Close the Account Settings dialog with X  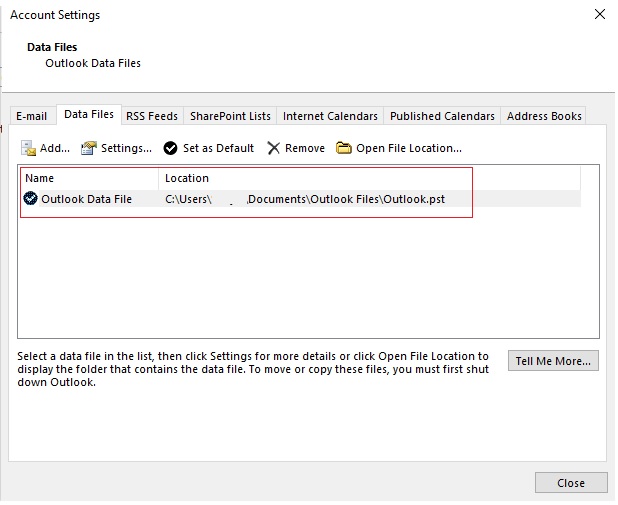point(599,14)
